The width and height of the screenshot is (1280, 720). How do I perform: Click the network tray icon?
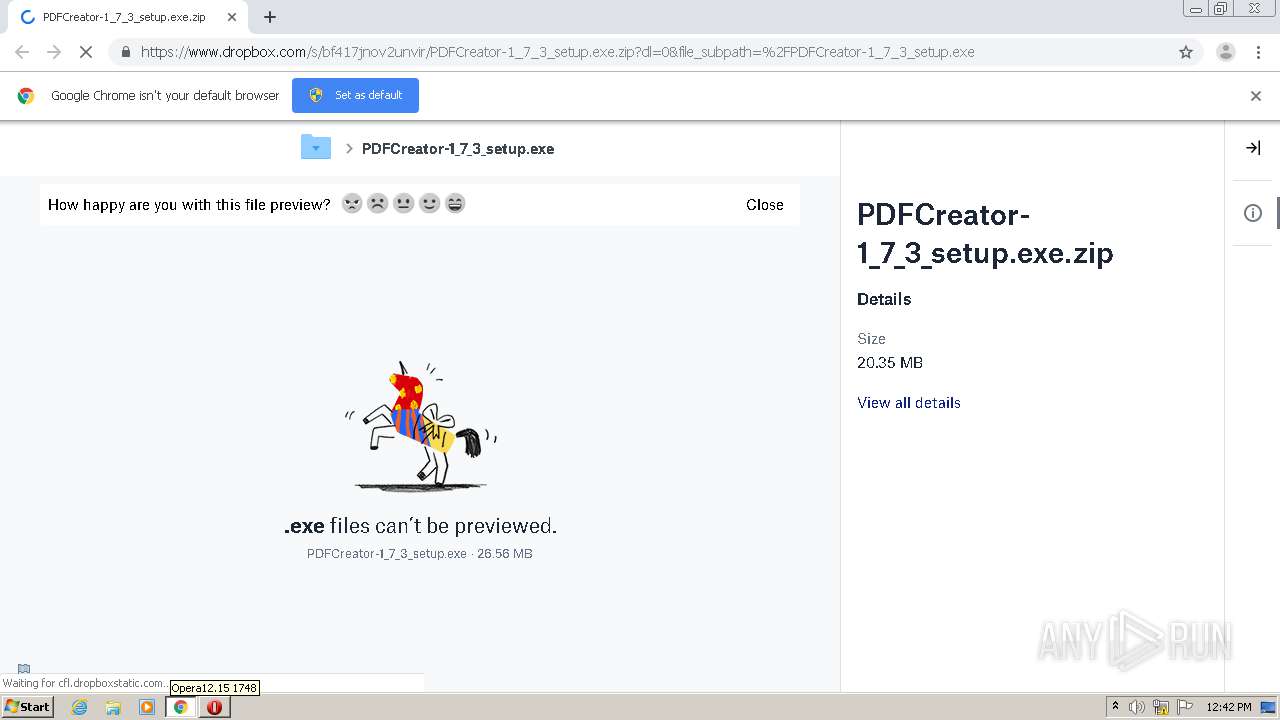[1161, 707]
